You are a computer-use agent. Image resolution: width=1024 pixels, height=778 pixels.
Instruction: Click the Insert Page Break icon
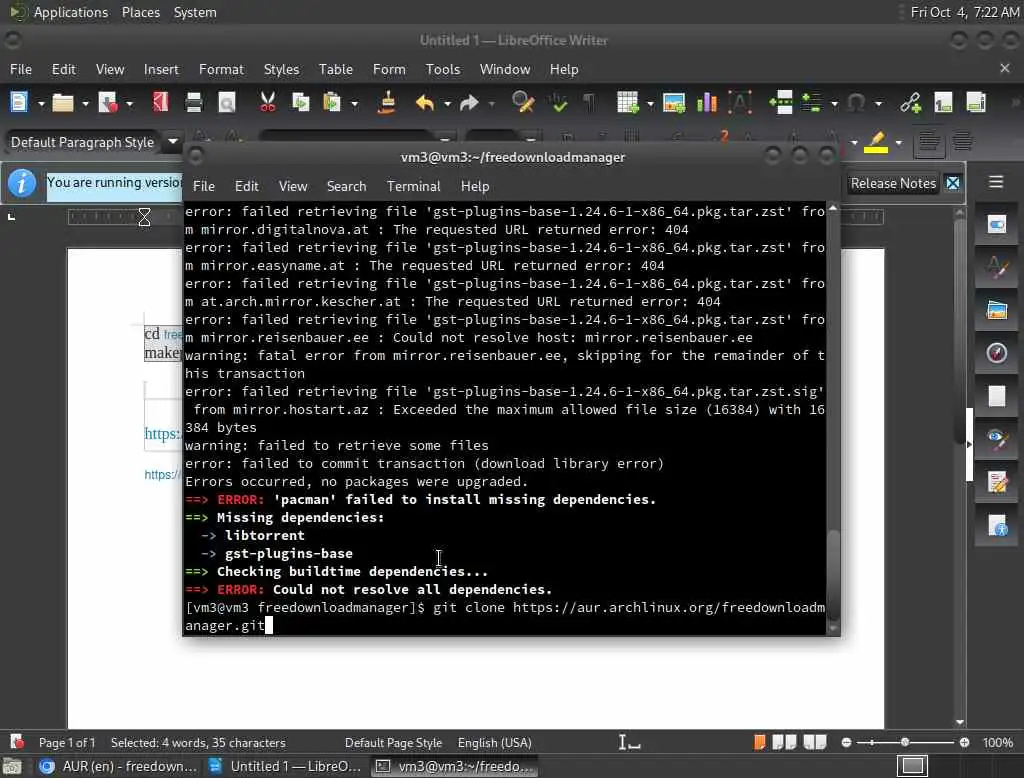point(780,103)
